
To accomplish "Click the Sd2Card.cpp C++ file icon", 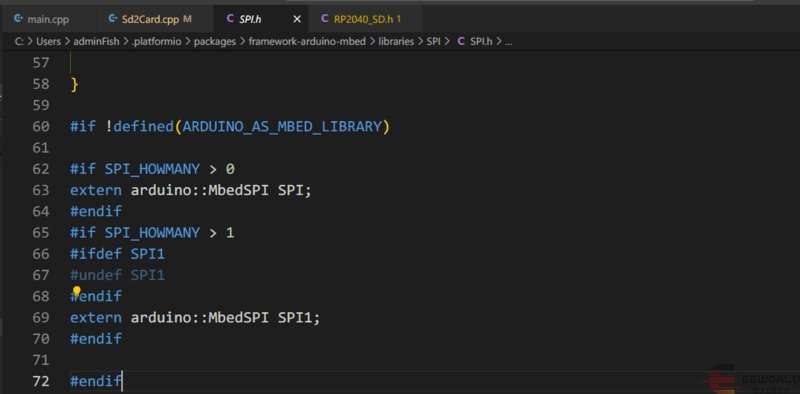I will tap(113, 19).
